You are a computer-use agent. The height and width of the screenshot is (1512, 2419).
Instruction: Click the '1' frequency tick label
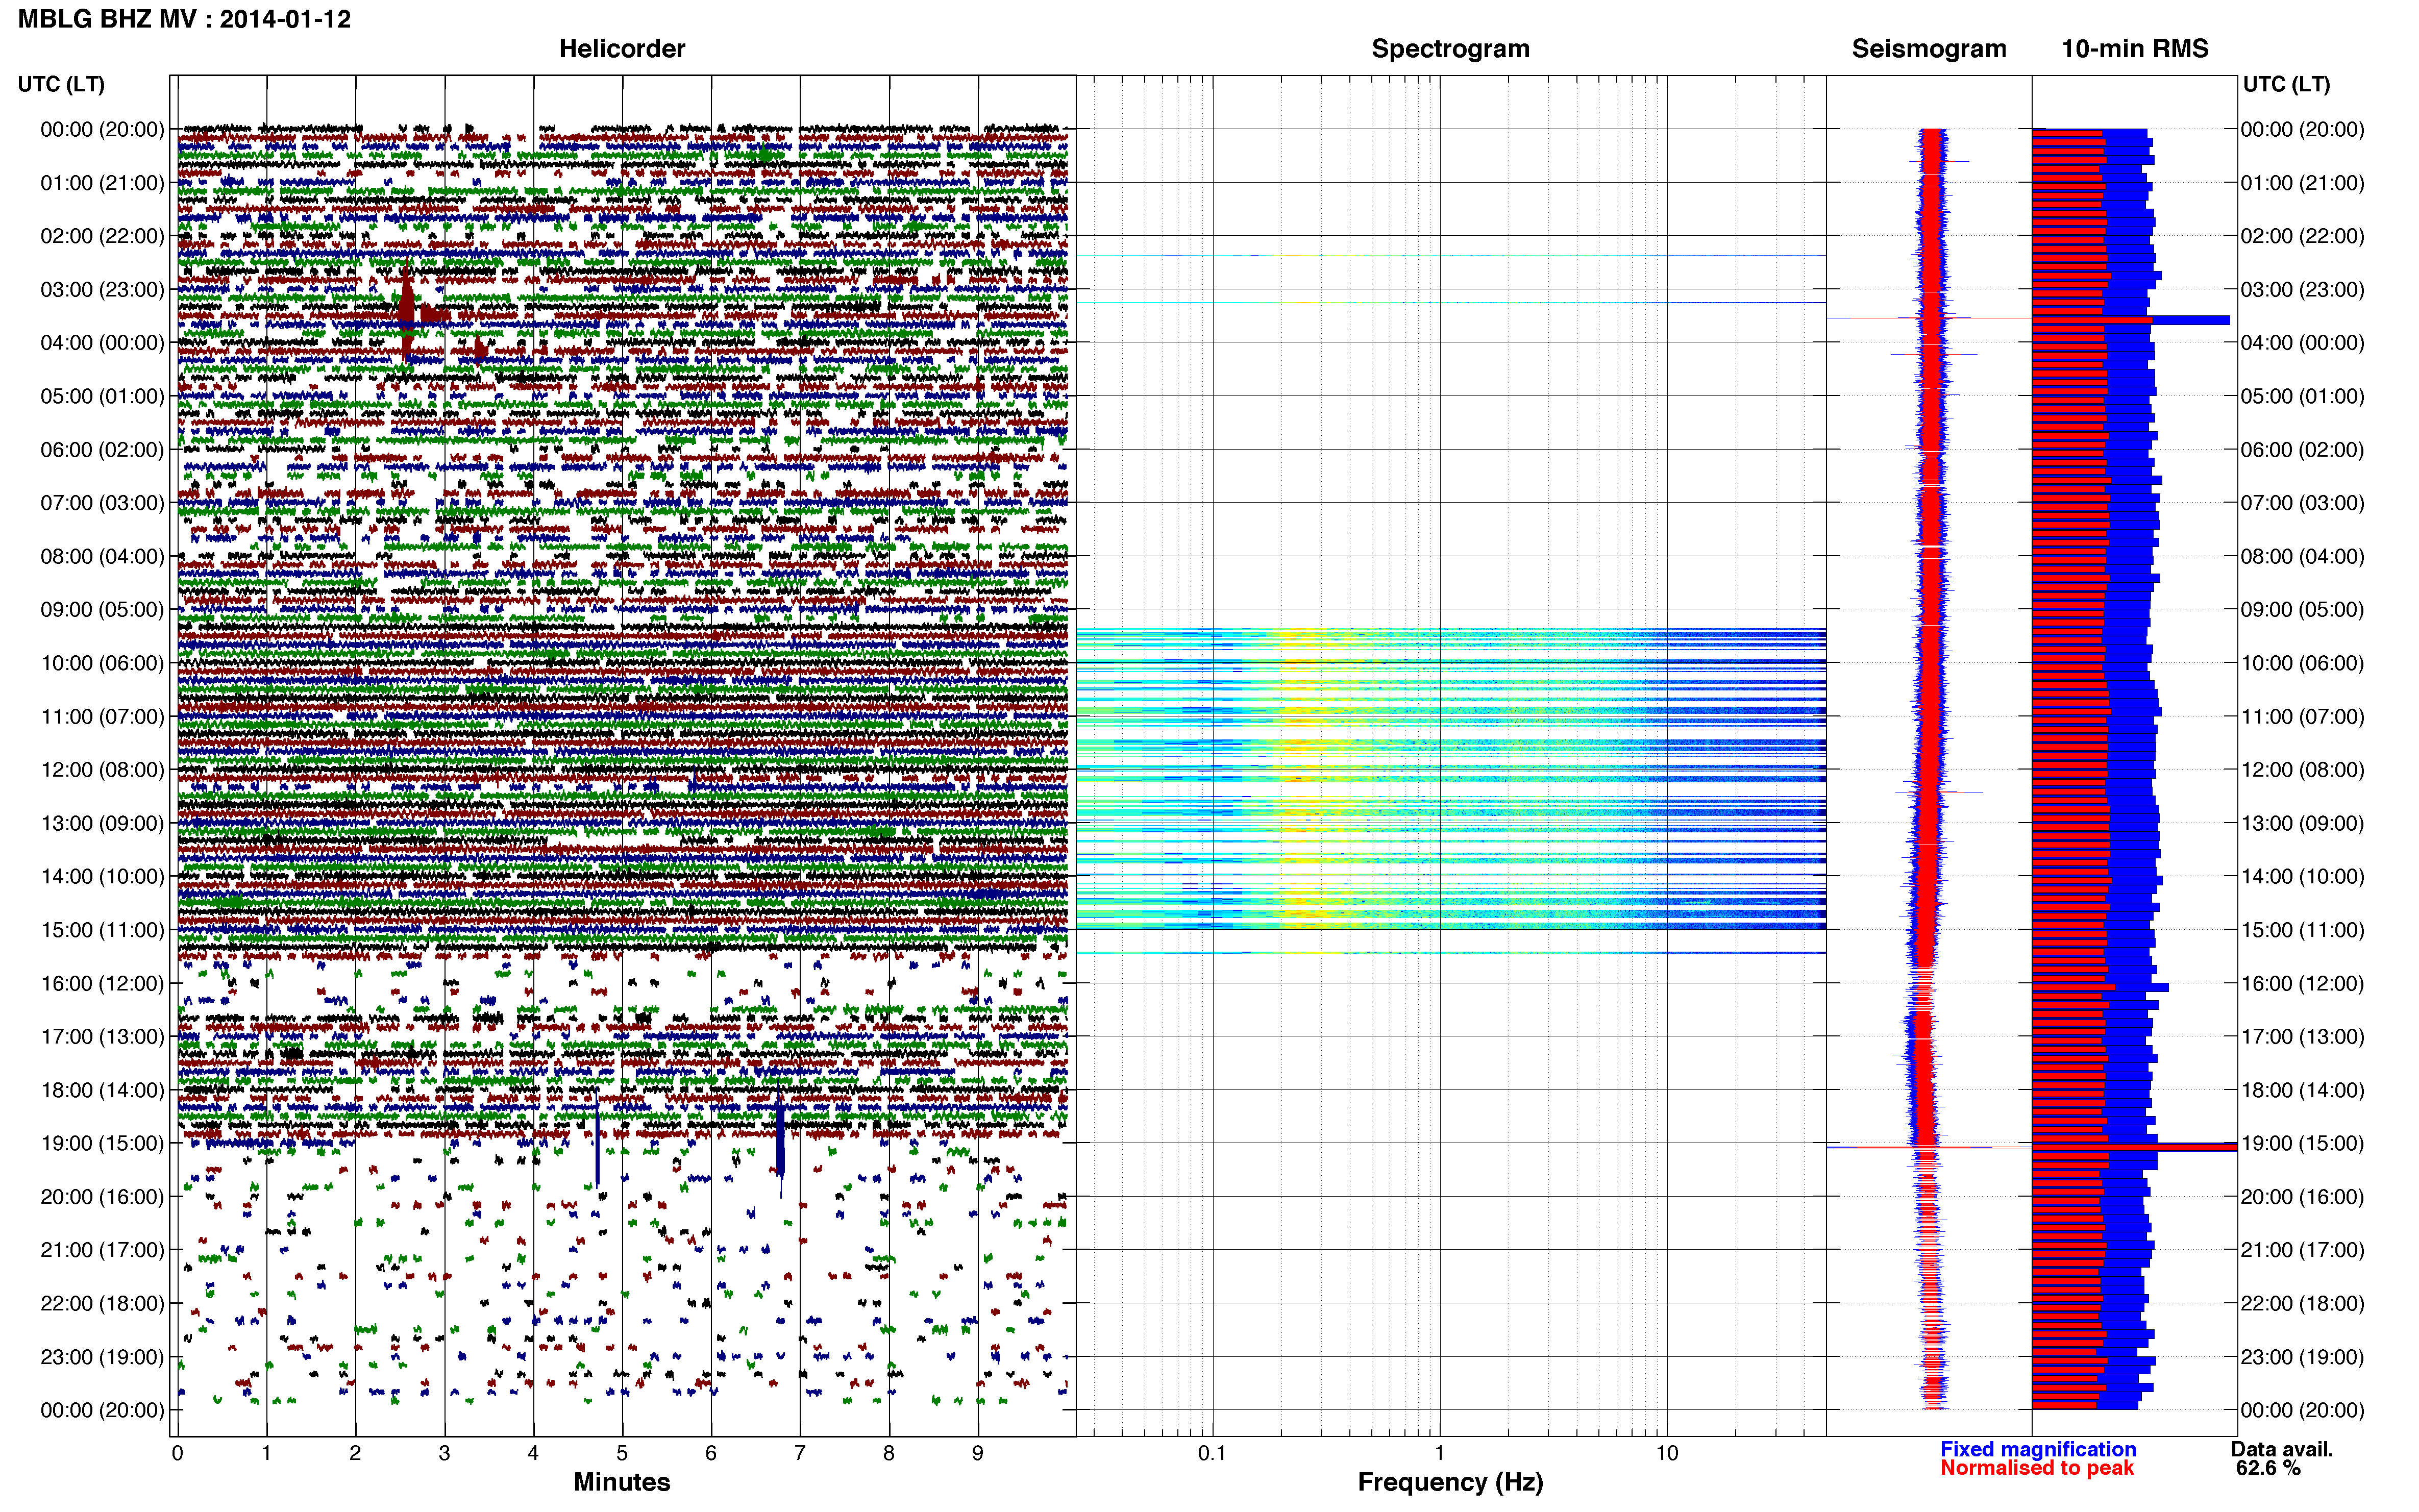point(1439,1453)
